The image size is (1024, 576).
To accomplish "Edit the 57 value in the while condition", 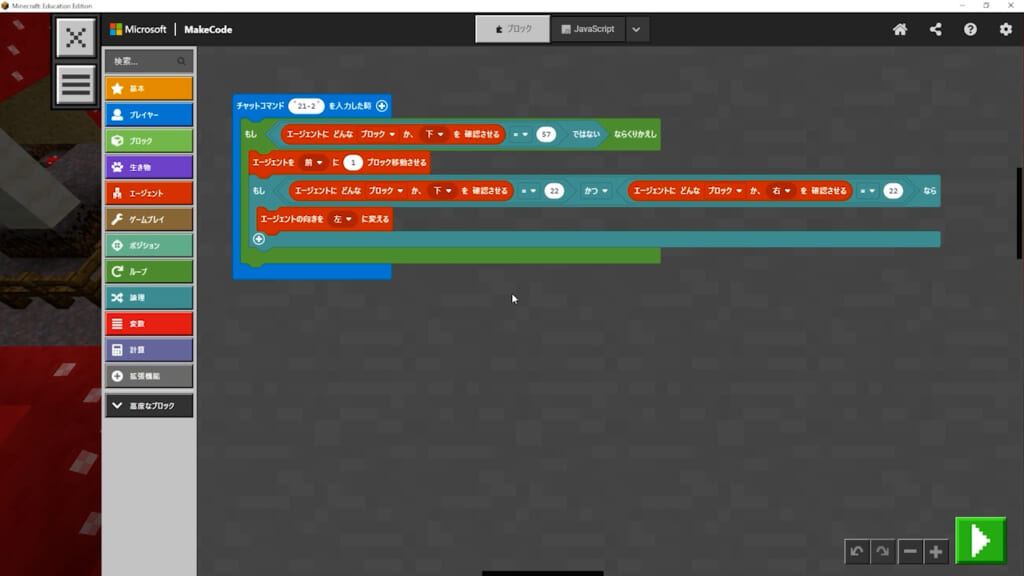I will point(546,134).
